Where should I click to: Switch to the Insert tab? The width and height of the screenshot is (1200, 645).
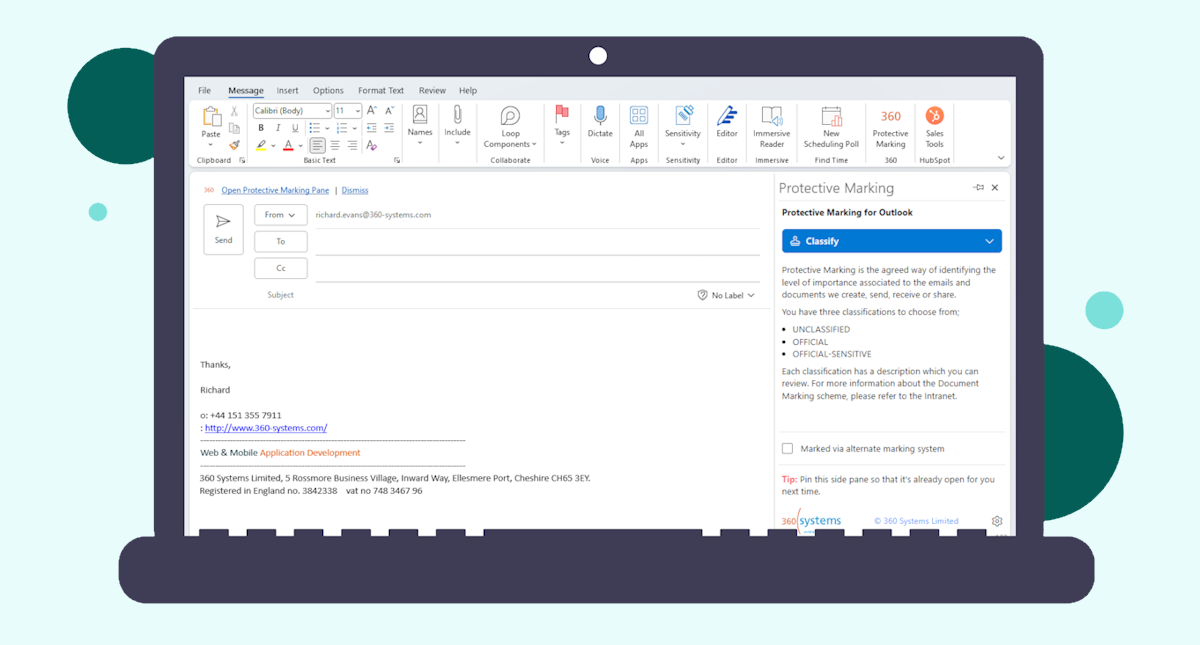[287, 90]
